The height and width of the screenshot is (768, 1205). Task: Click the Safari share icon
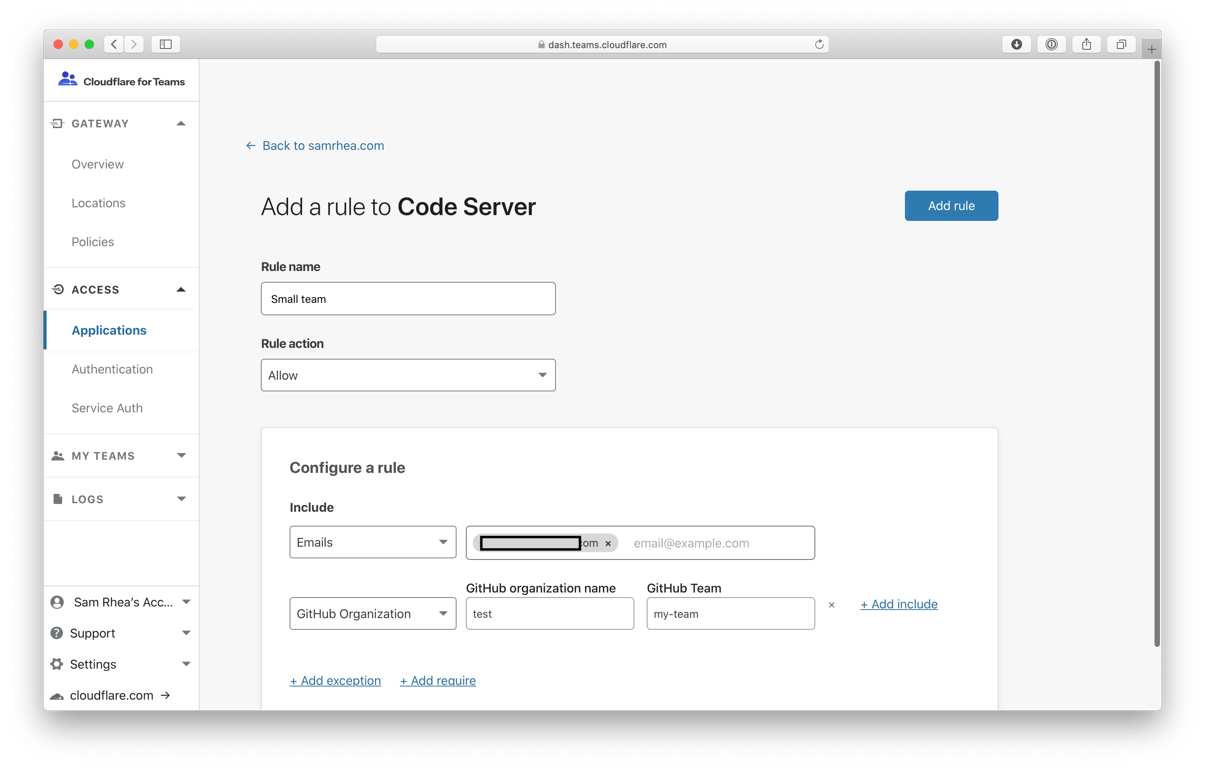(x=1086, y=44)
